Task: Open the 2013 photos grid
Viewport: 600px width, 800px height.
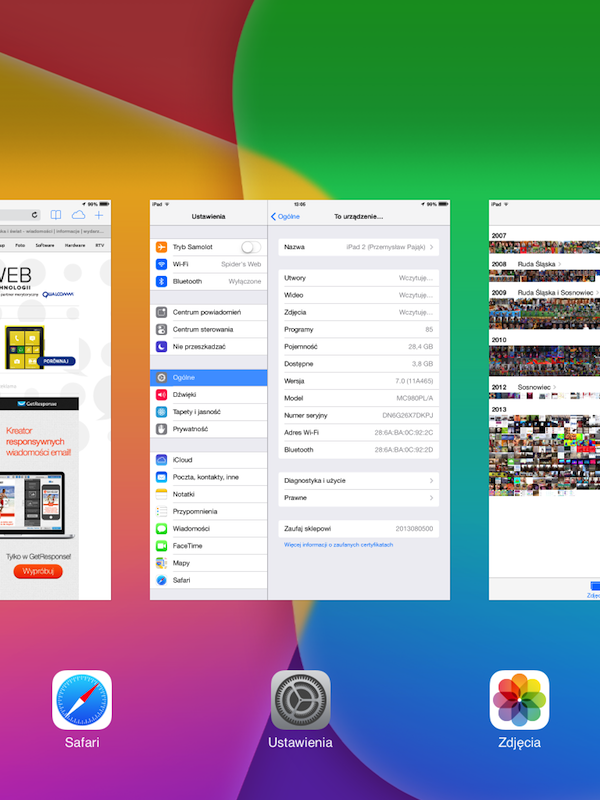Action: [544, 455]
